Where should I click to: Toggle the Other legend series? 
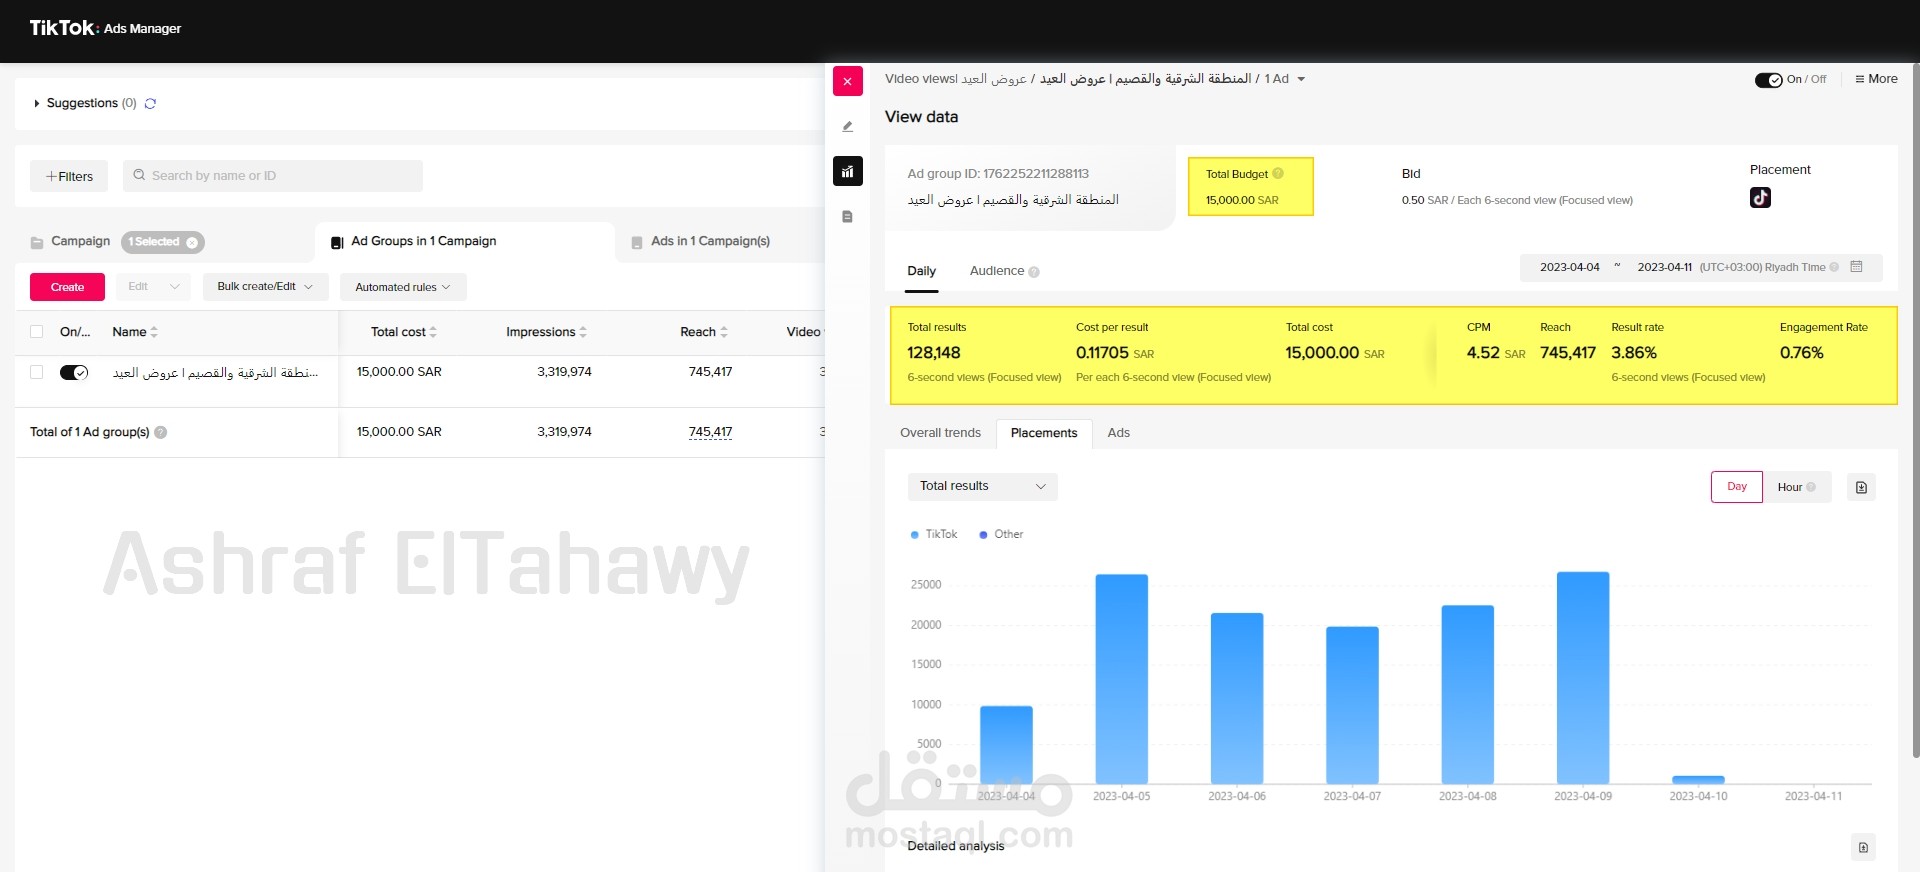click(x=1001, y=534)
